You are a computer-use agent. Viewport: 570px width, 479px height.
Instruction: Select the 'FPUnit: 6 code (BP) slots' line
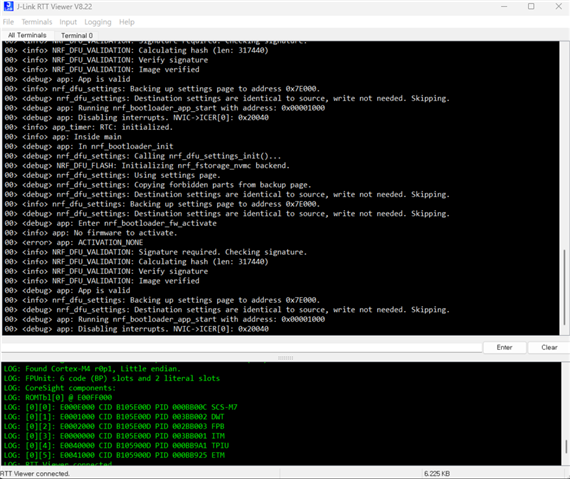pos(112,378)
